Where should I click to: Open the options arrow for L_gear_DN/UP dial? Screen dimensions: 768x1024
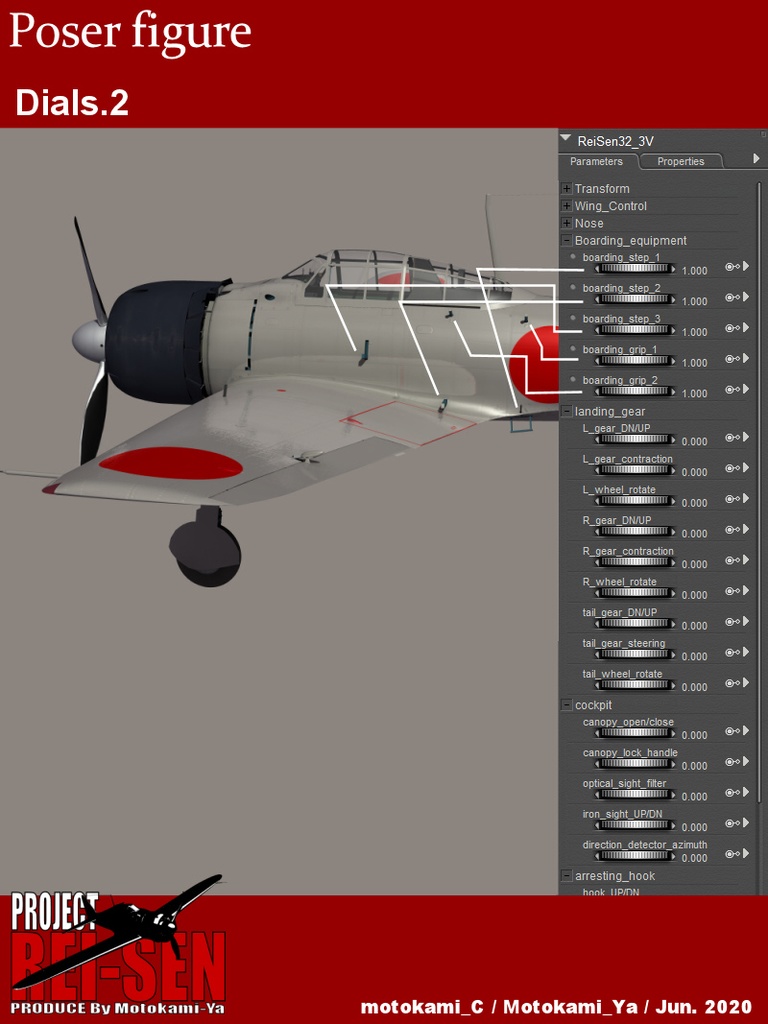click(x=746, y=438)
